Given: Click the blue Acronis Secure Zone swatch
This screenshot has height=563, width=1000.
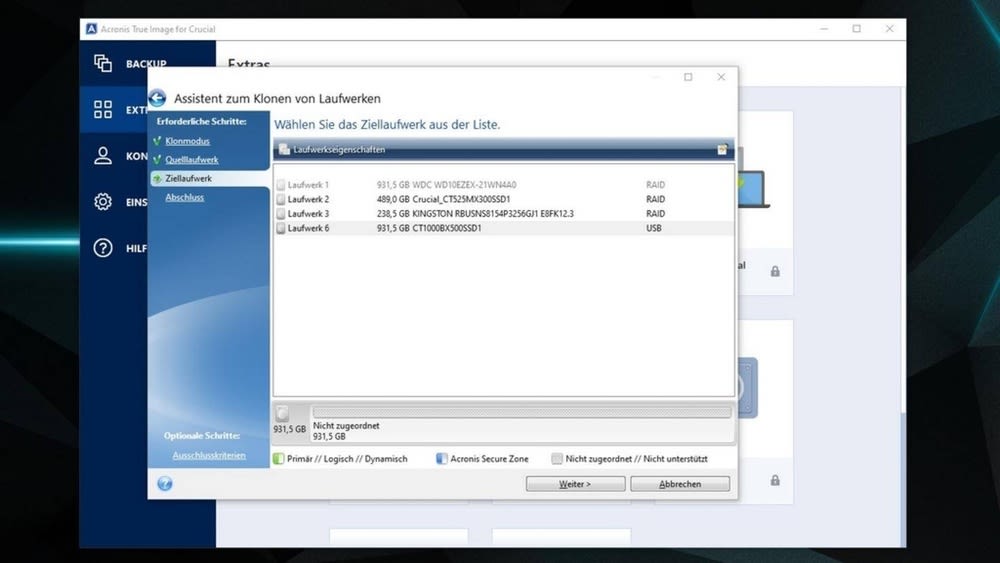Looking at the screenshot, I should click(x=441, y=458).
